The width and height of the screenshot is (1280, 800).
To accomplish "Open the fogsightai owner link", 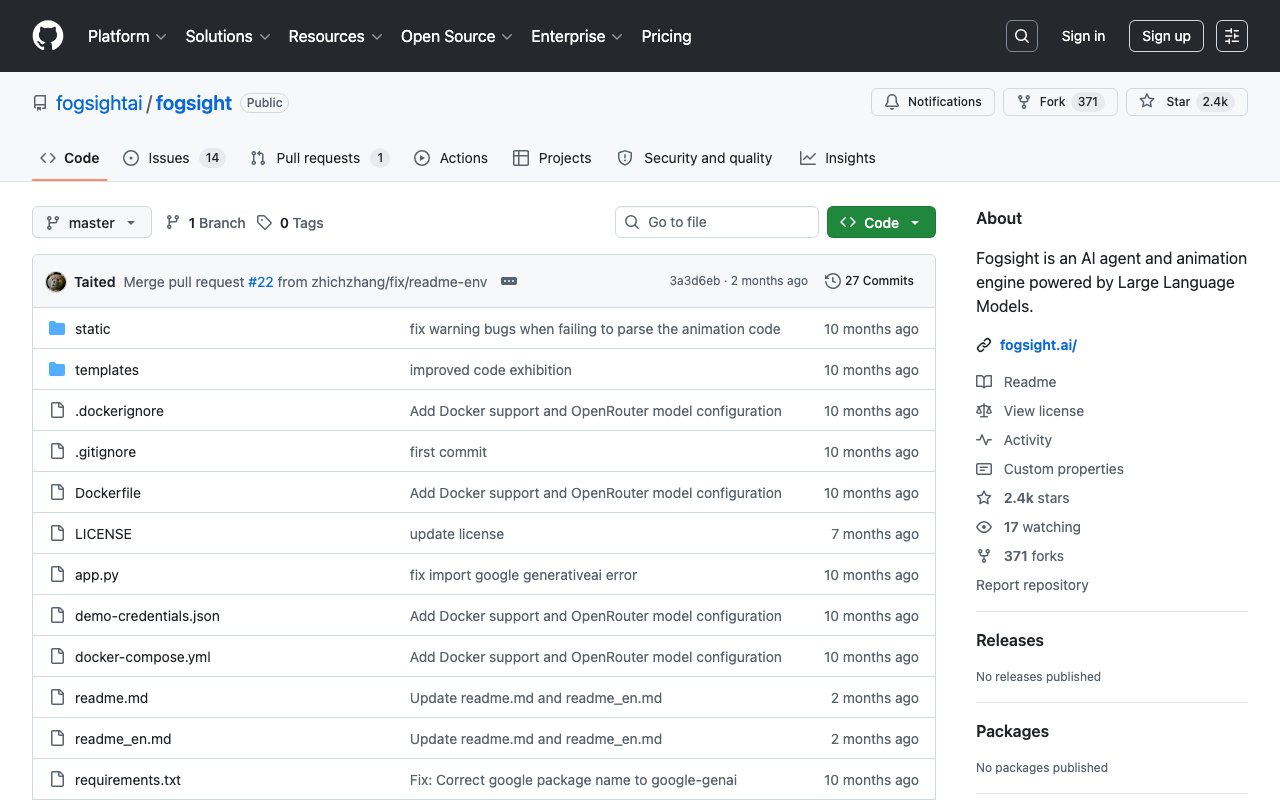I will coord(99,103).
